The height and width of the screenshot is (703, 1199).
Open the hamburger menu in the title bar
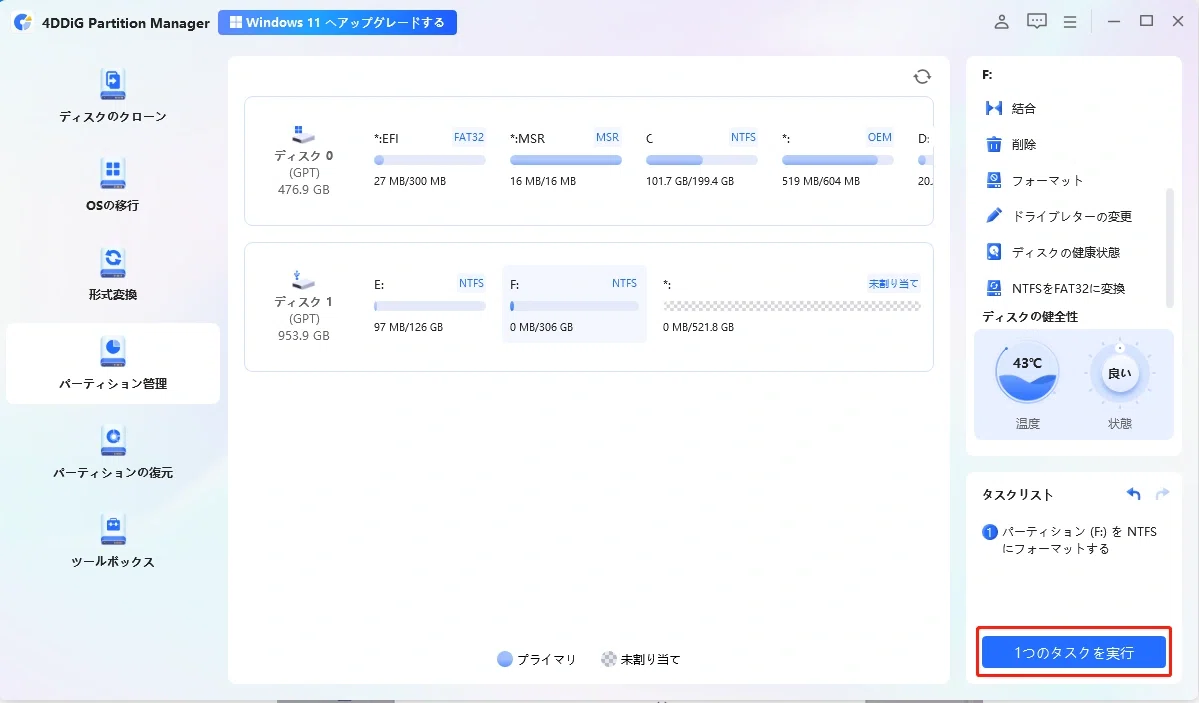click(x=1070, y=22)
